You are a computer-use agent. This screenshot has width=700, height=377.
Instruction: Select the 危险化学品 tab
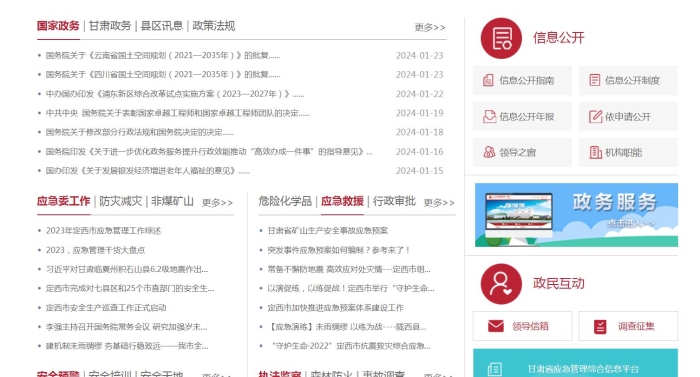(285, 201)
